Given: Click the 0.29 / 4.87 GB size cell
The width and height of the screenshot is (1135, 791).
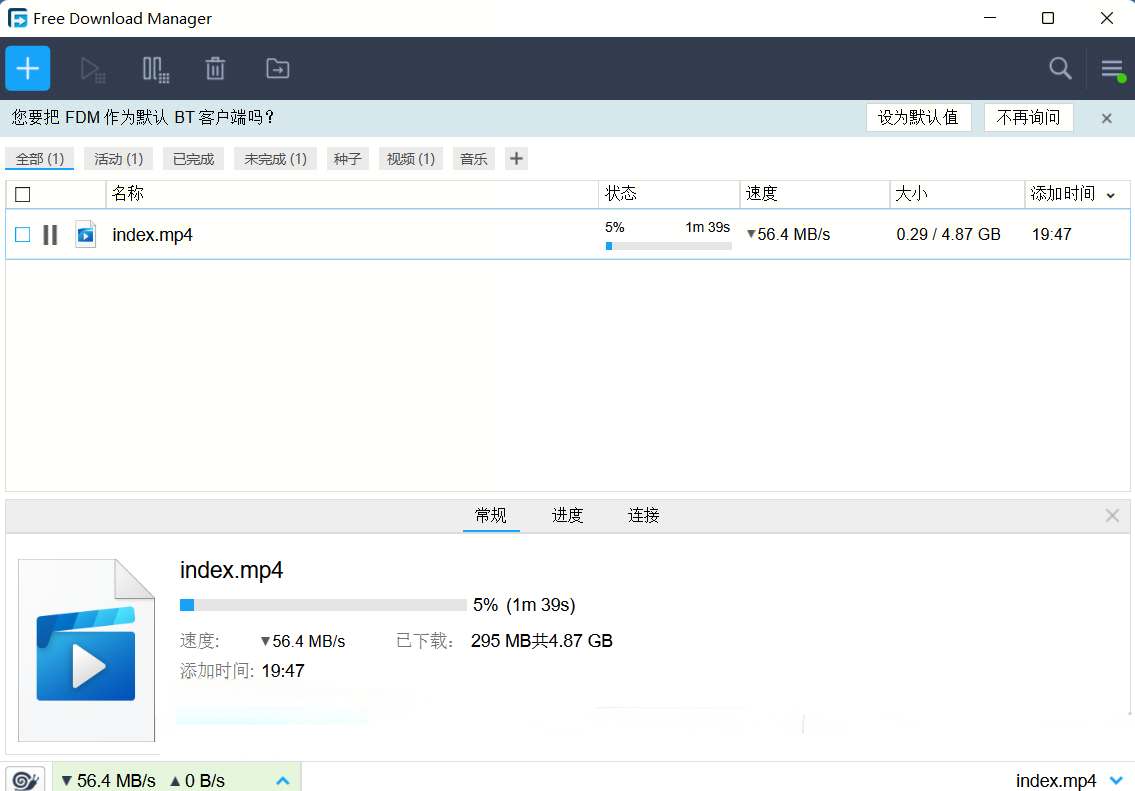Looking at the screenshot, I should [948, 234].
